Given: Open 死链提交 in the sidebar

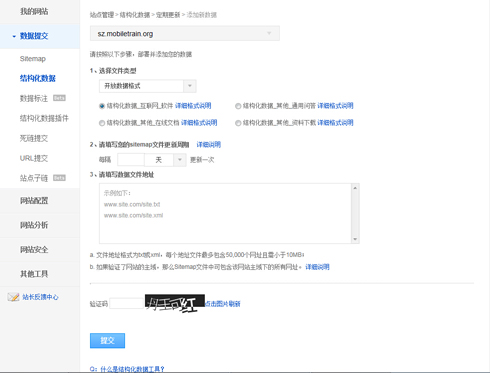Looking at the screenshot, I should point(34,138).
